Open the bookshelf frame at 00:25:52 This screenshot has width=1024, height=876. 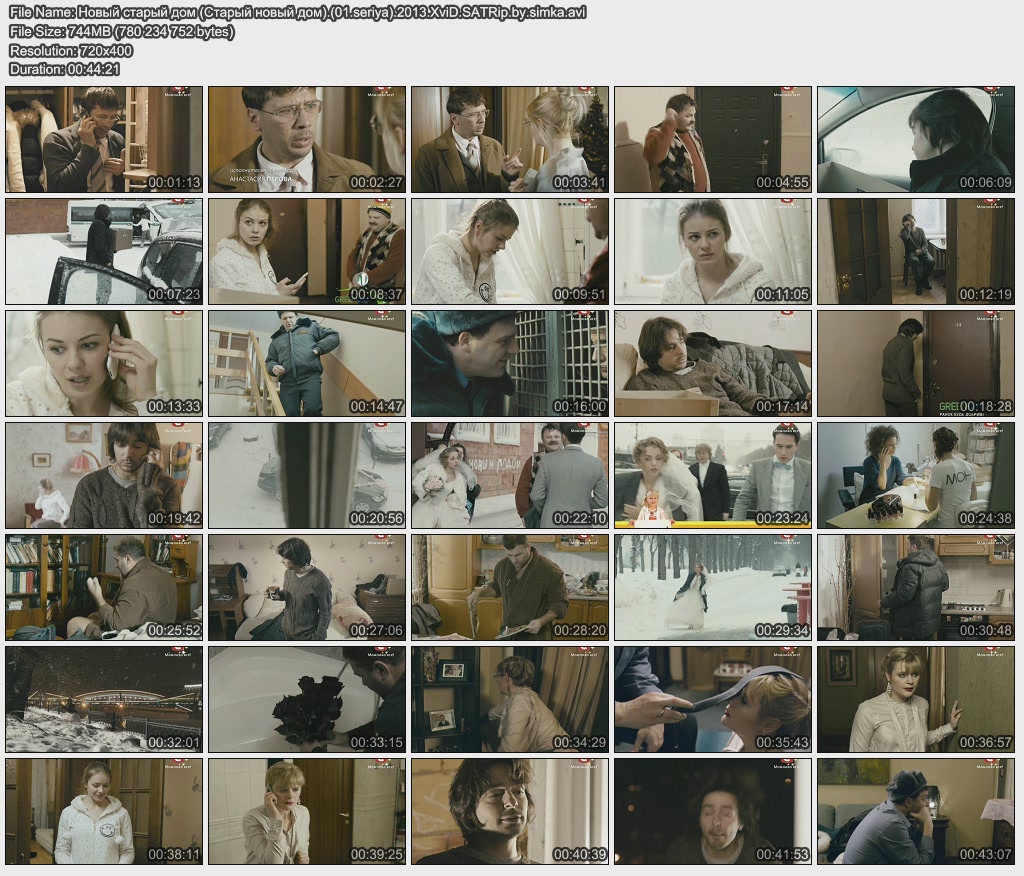(x=104, y=587)
